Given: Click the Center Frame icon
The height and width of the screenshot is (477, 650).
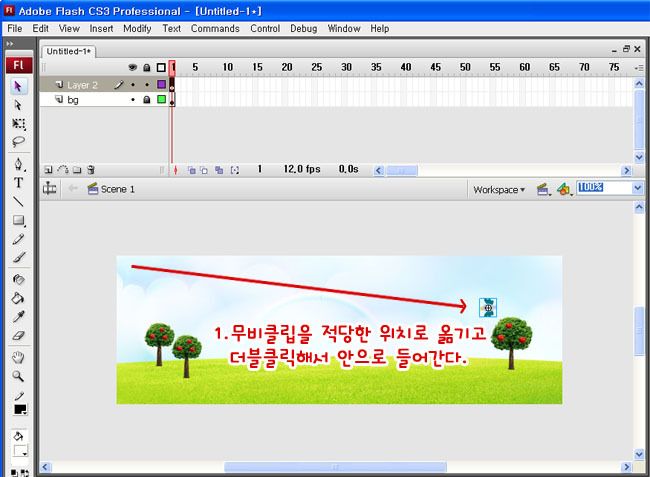Looking at the screenshot, I should coord(175,170).
